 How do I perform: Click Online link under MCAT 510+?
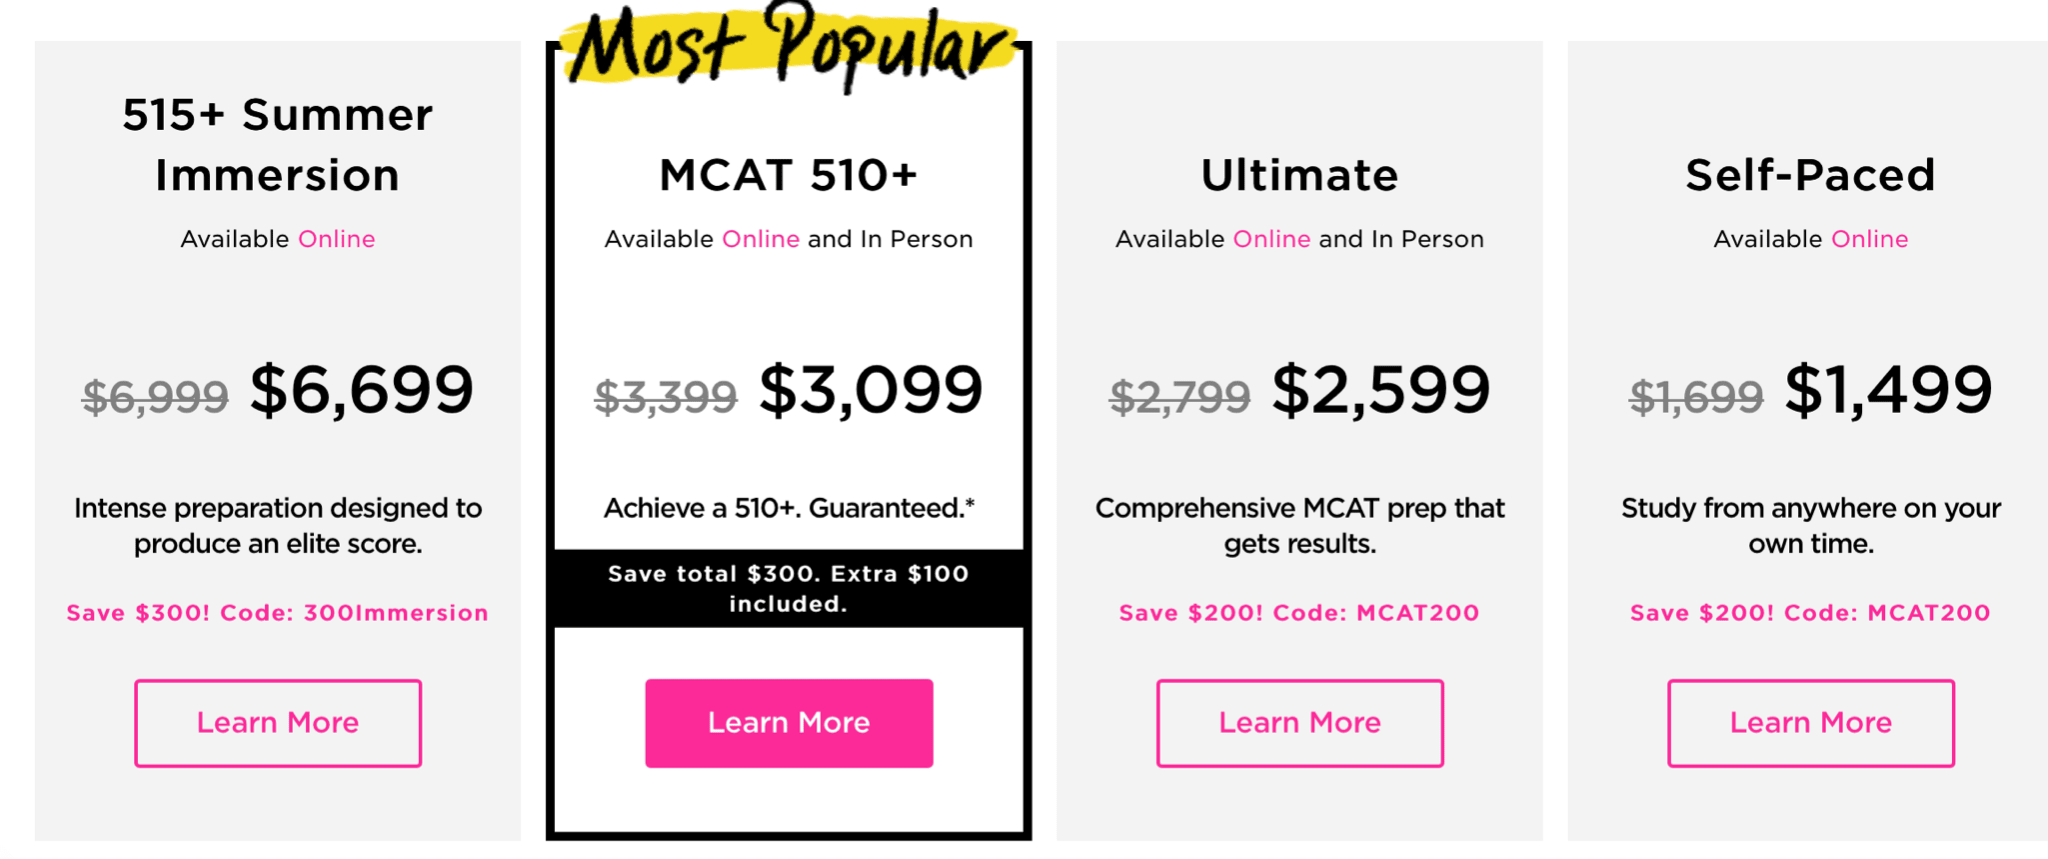761,239
